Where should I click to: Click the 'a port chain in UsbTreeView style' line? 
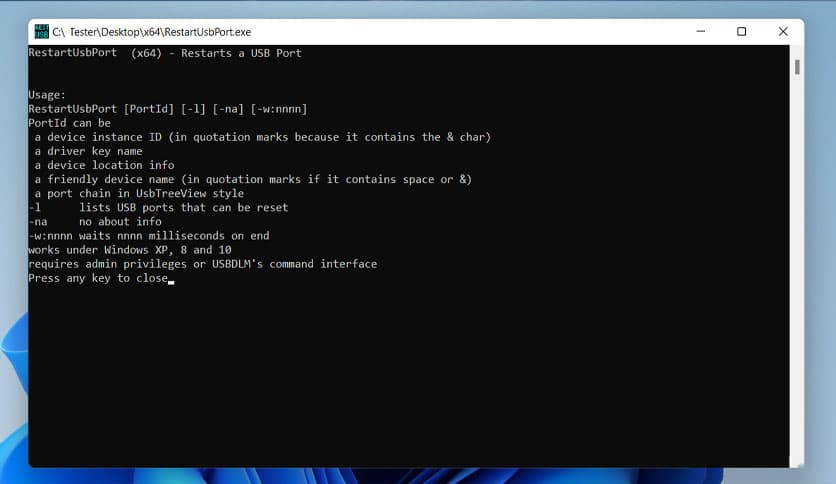[x=139, y=193]
